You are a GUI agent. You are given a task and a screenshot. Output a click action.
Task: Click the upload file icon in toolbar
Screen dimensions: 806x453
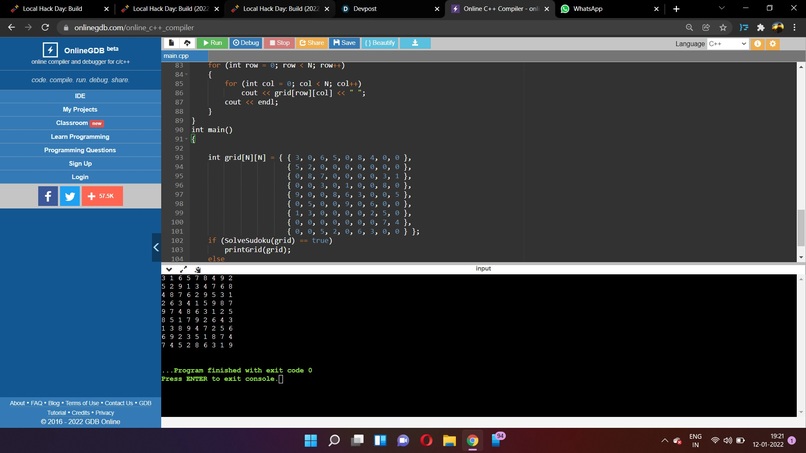pyautogui.click(x=187, y=43)
